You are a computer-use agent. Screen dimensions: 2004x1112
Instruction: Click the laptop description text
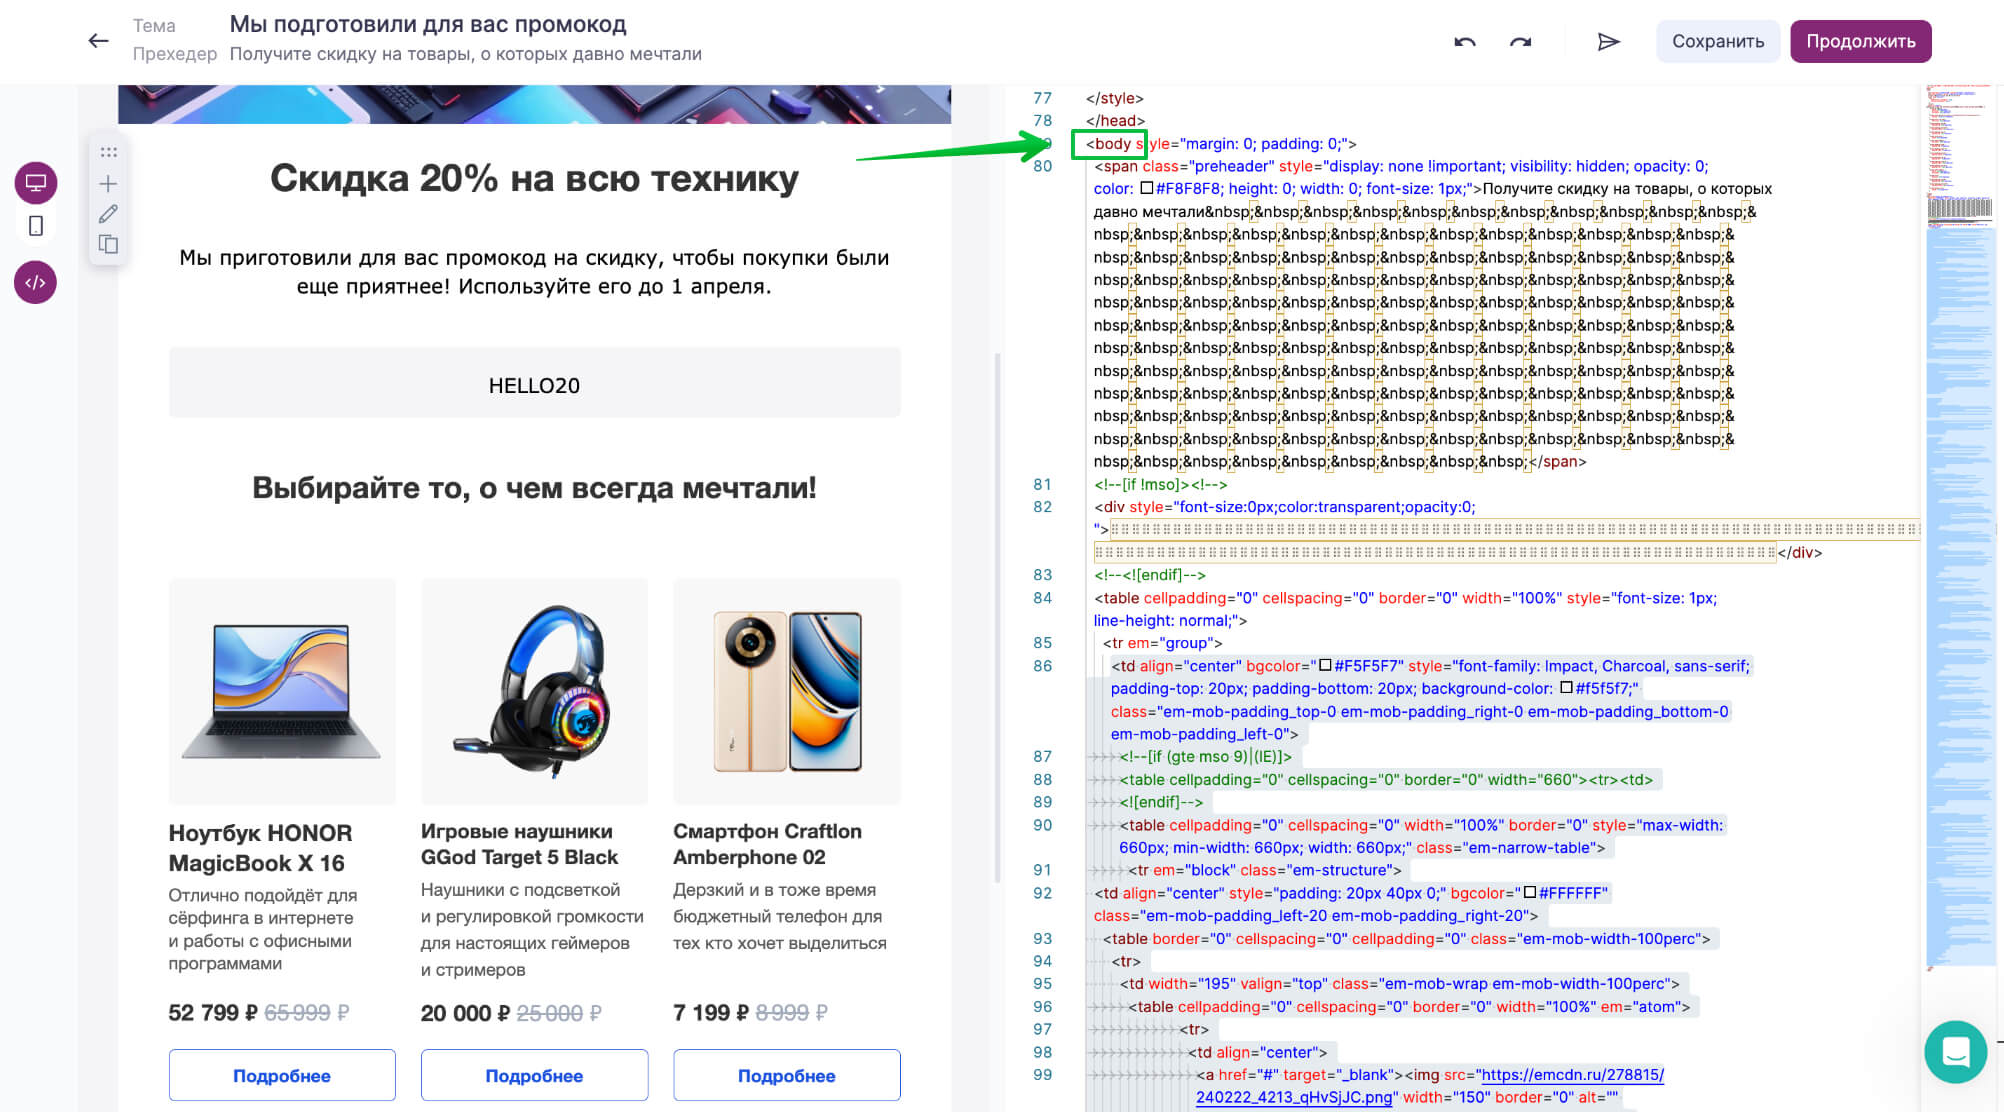click(x=263, y=929)
